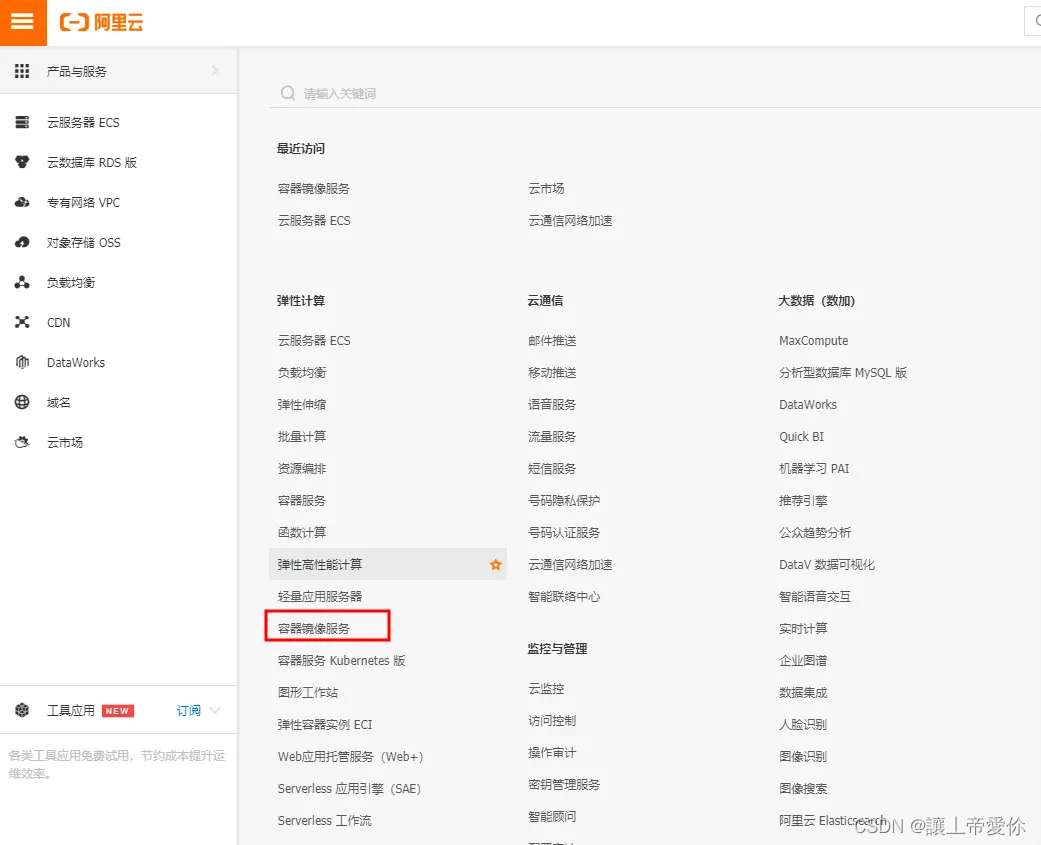Image resolution: width=1041 pixels, height=845 pixels.
Task: Open 云服务器 ECS under 最近访问
Action: [314, 220]
